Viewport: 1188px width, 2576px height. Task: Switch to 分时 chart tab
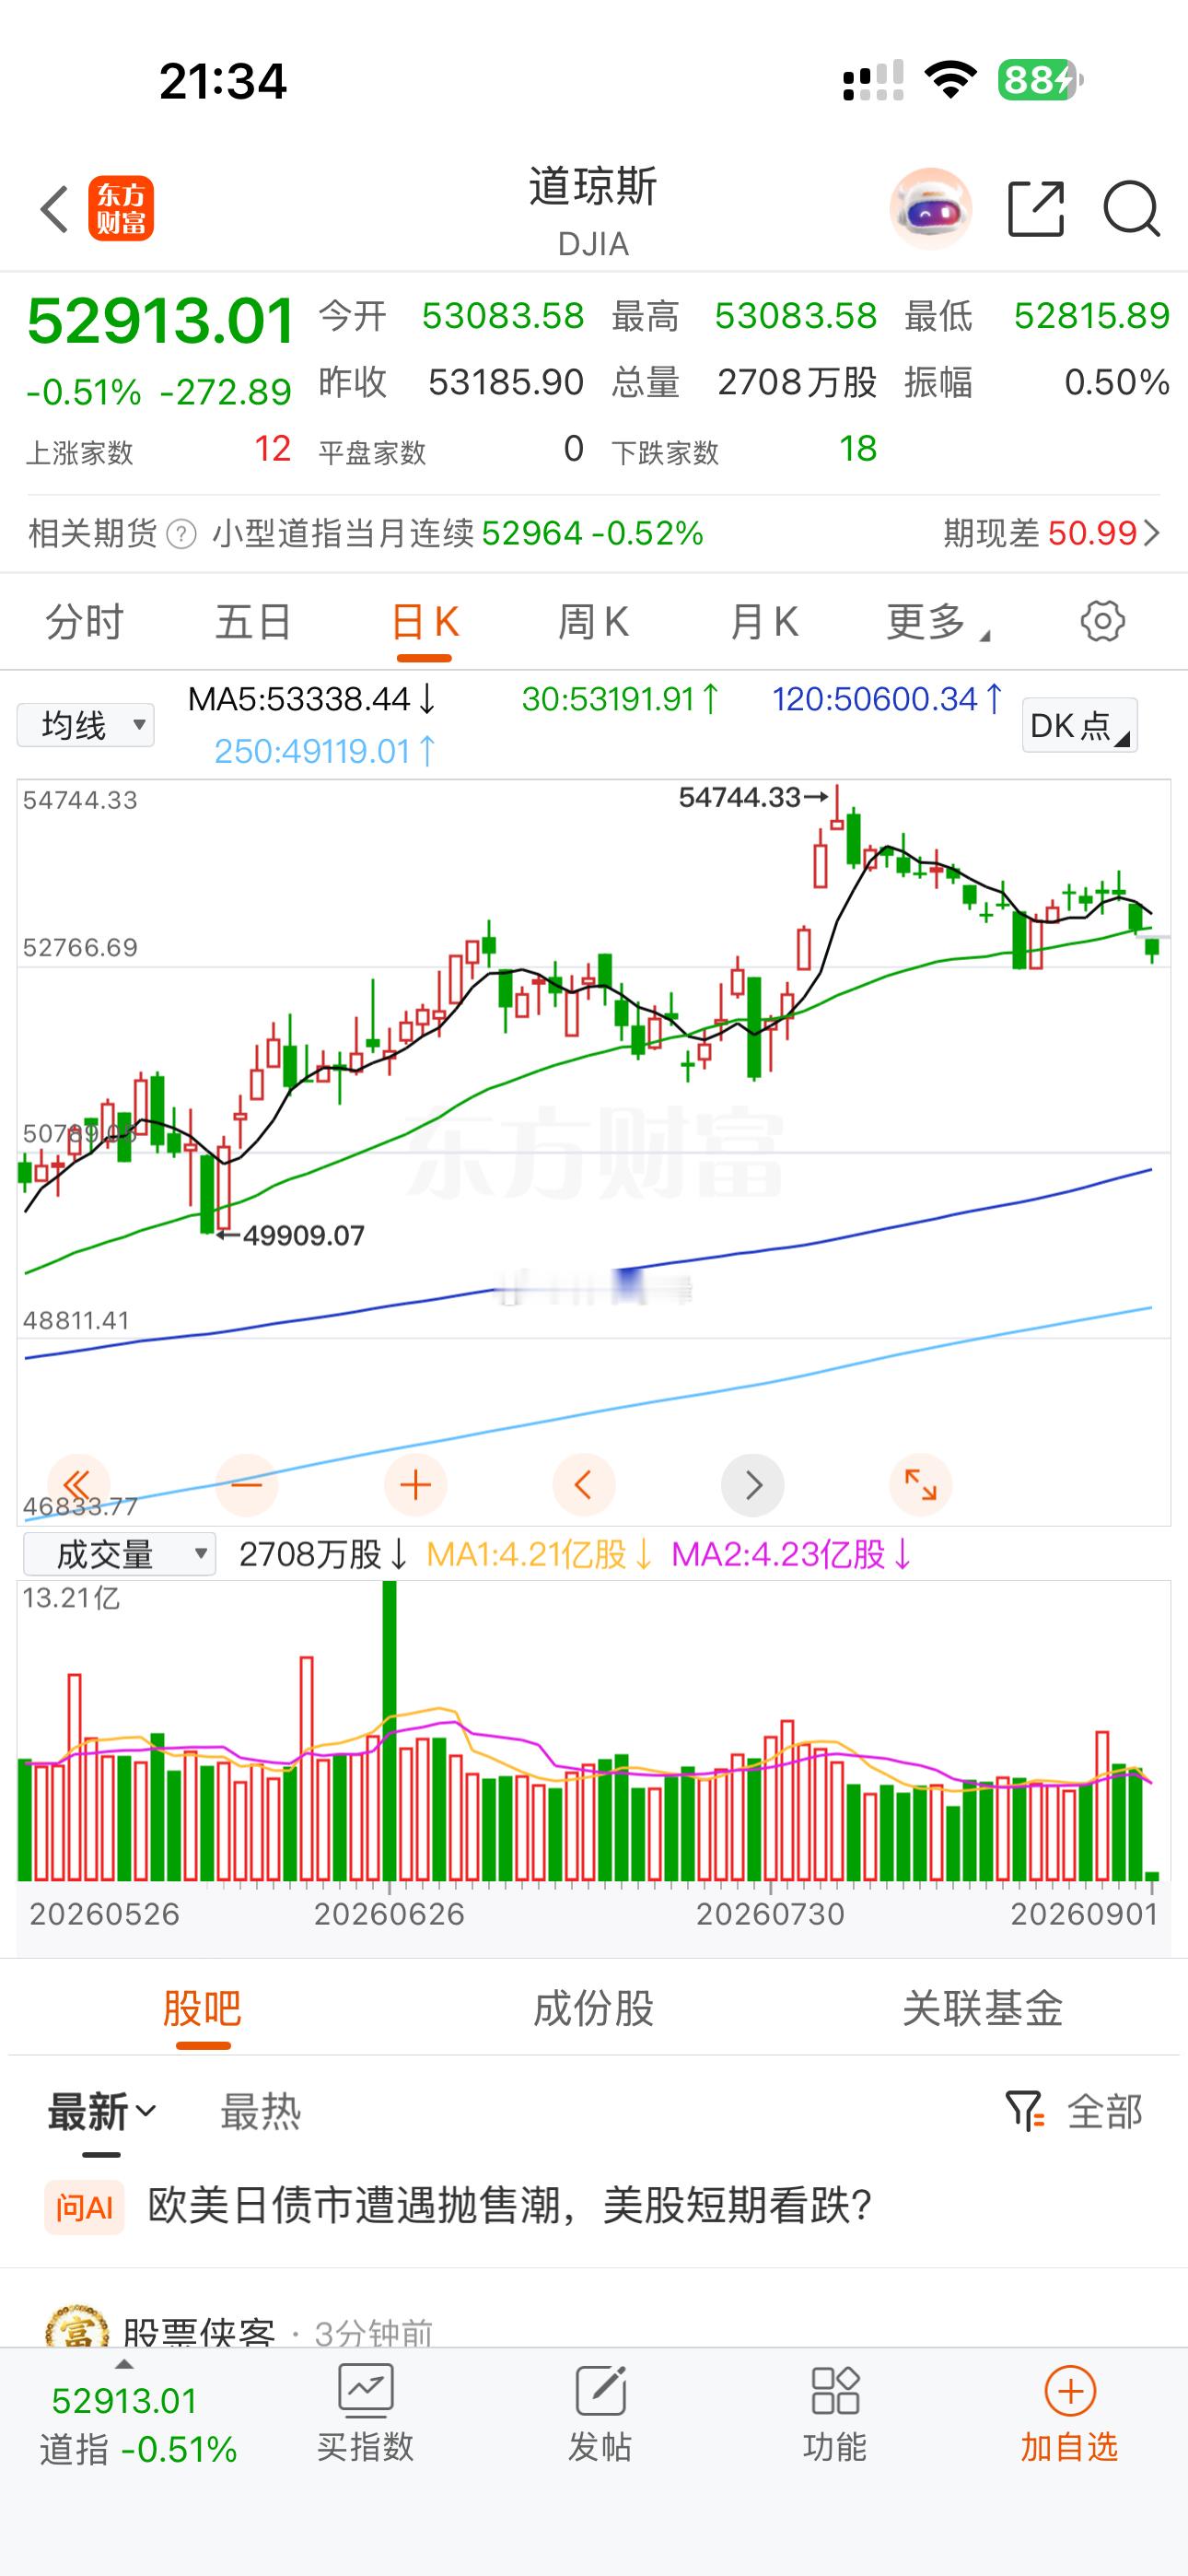(84, 622)
